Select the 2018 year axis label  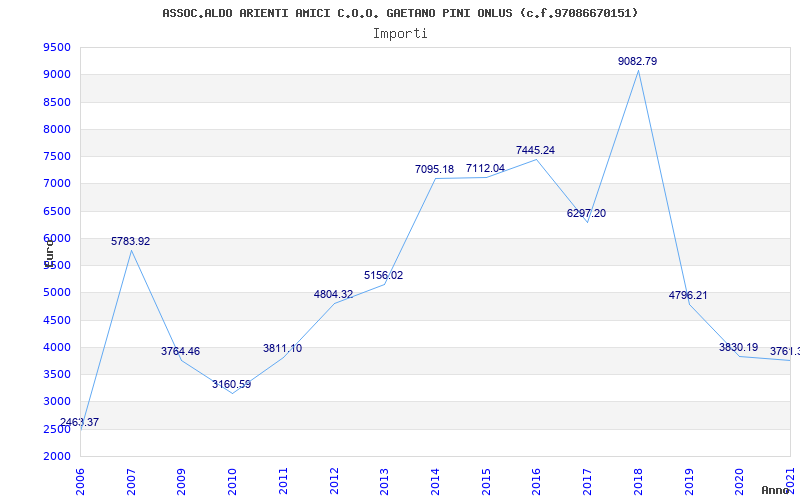click(x=638, y=481)
